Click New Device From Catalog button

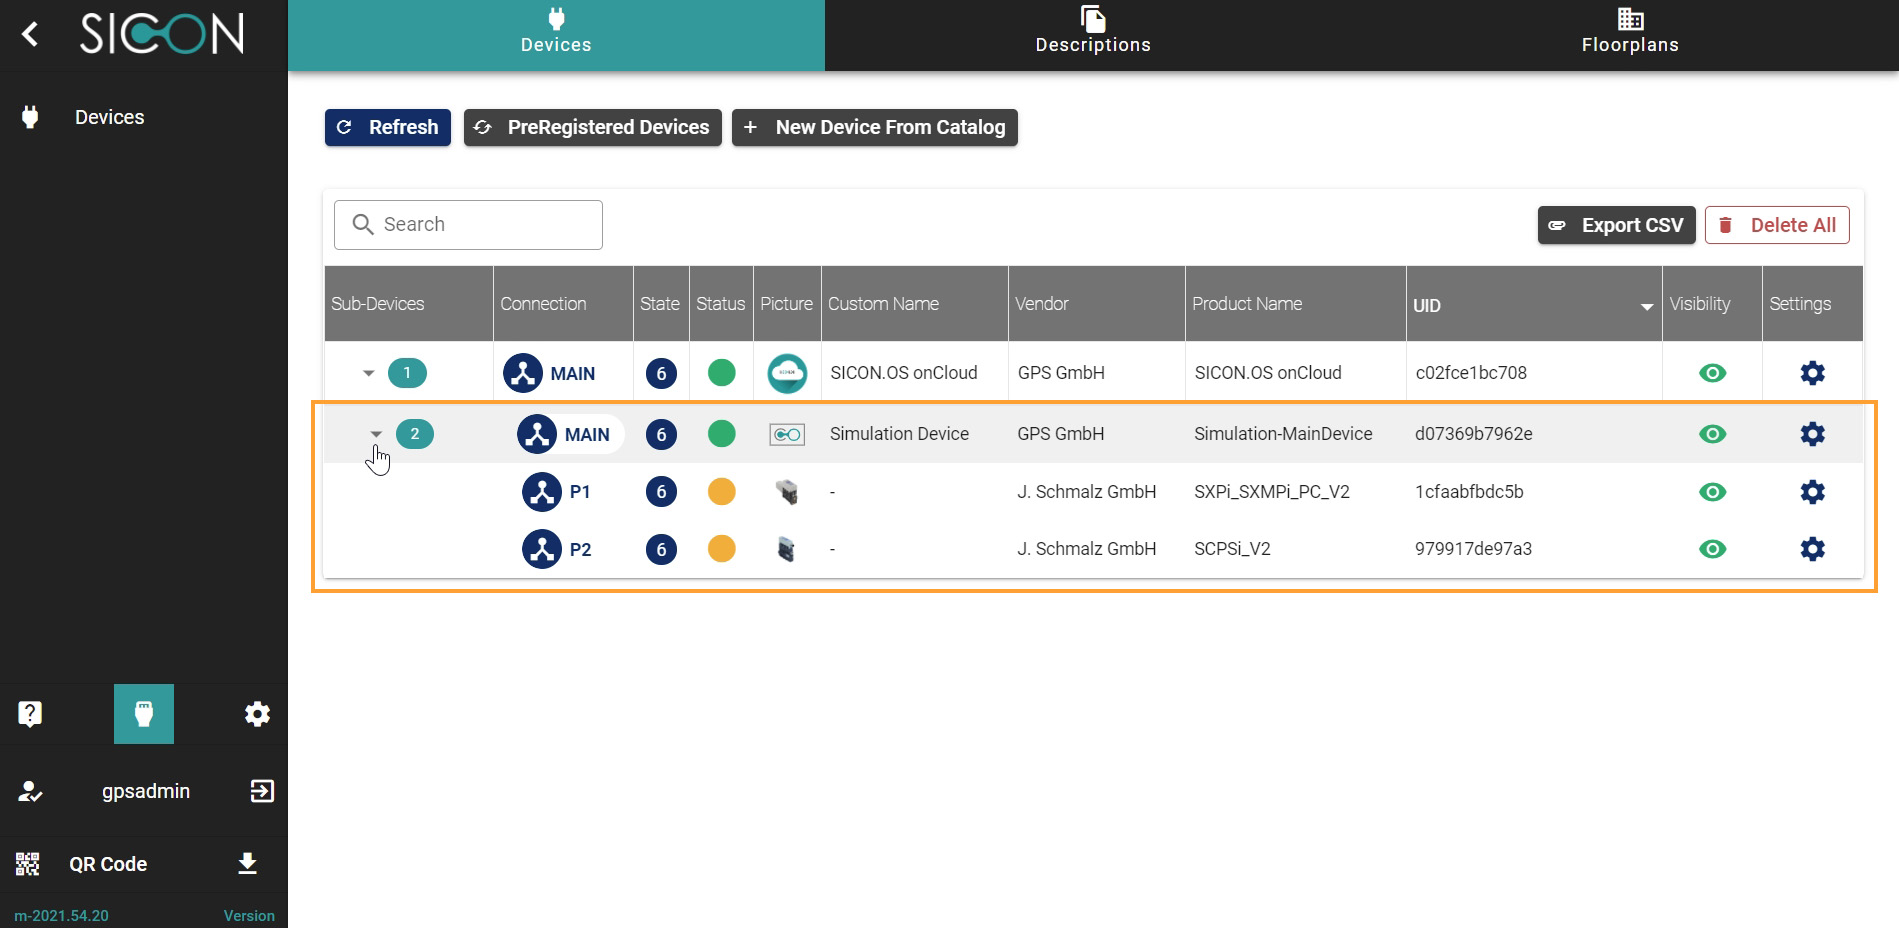[874, 127]
